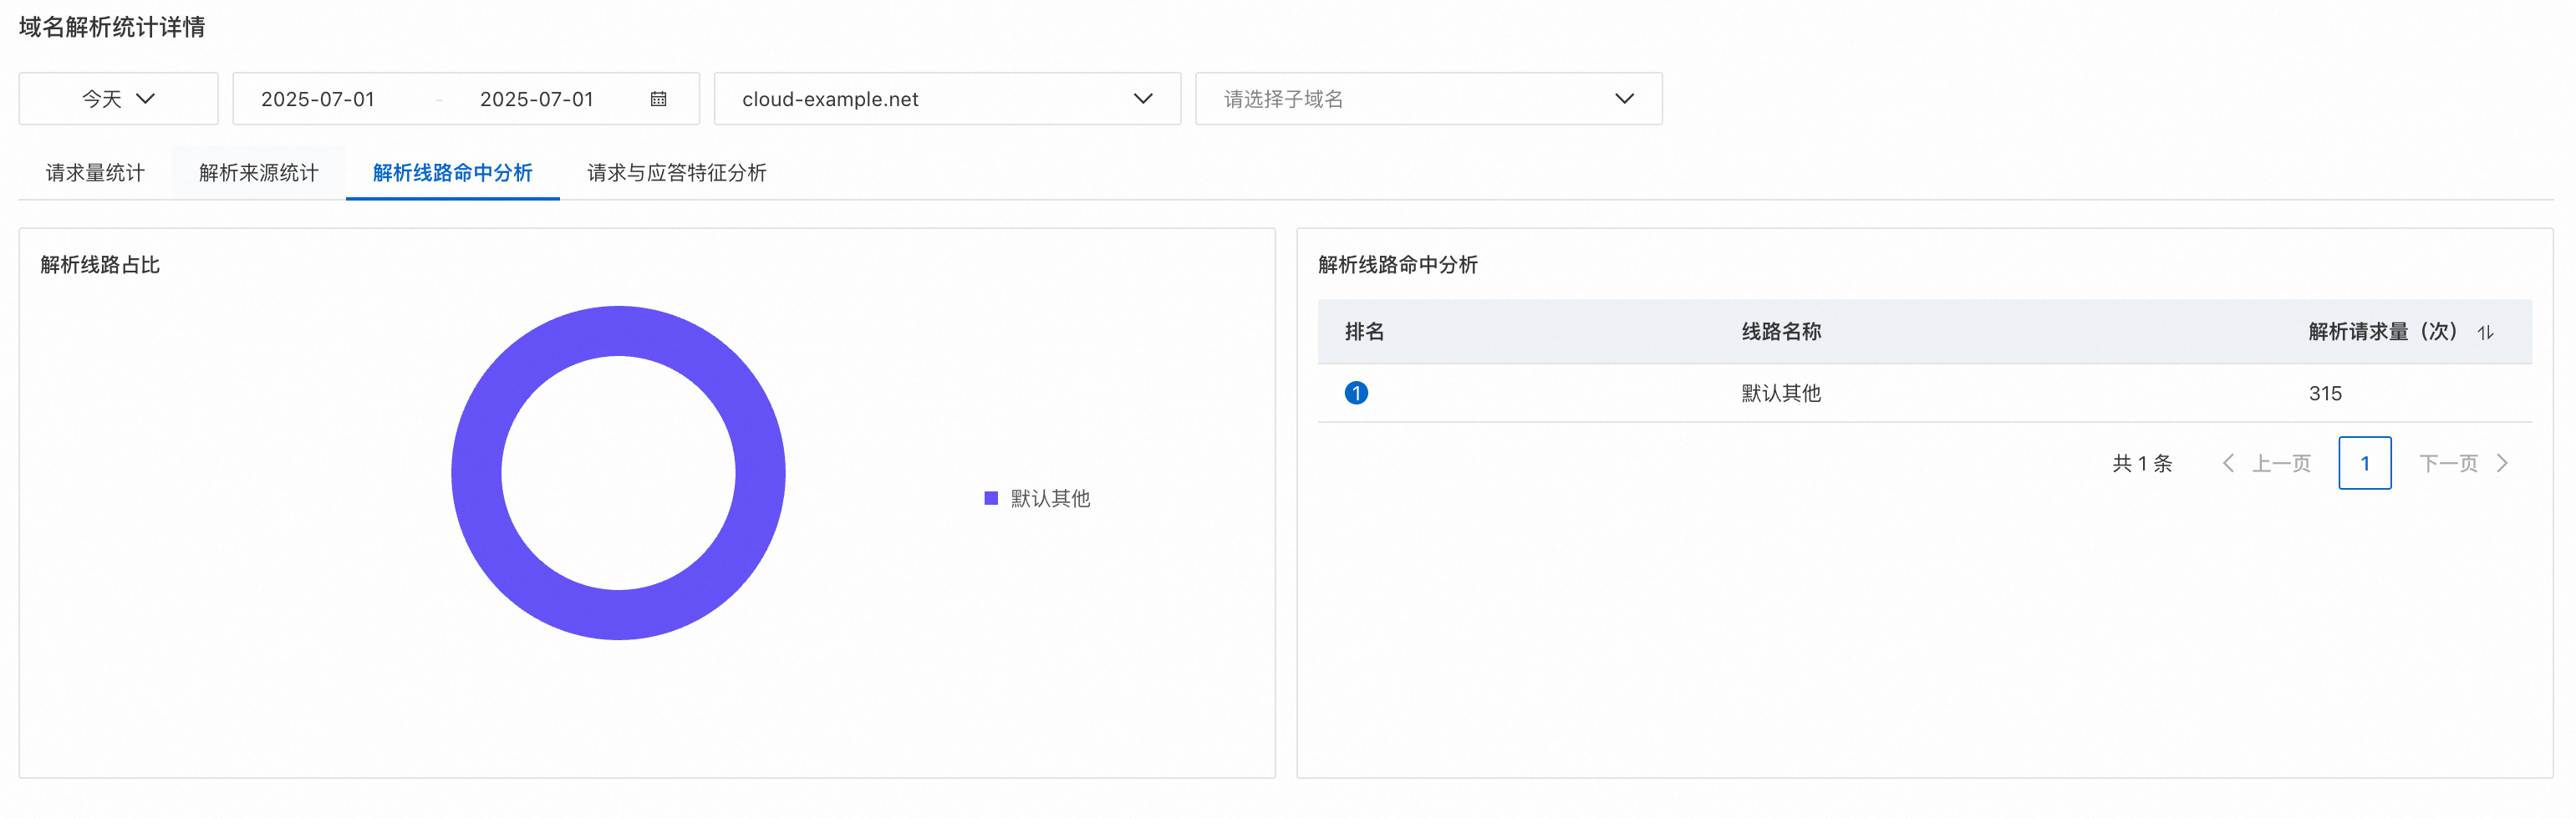Click the previous page left chevron
The image size is (2576, 819).
pyautogui.click(x=2228, y=463)
